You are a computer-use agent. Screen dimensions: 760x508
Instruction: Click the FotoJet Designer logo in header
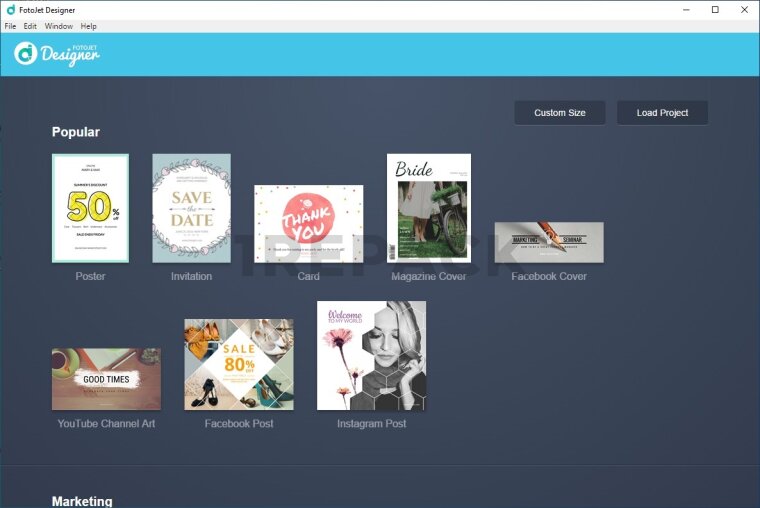[57, 54]
